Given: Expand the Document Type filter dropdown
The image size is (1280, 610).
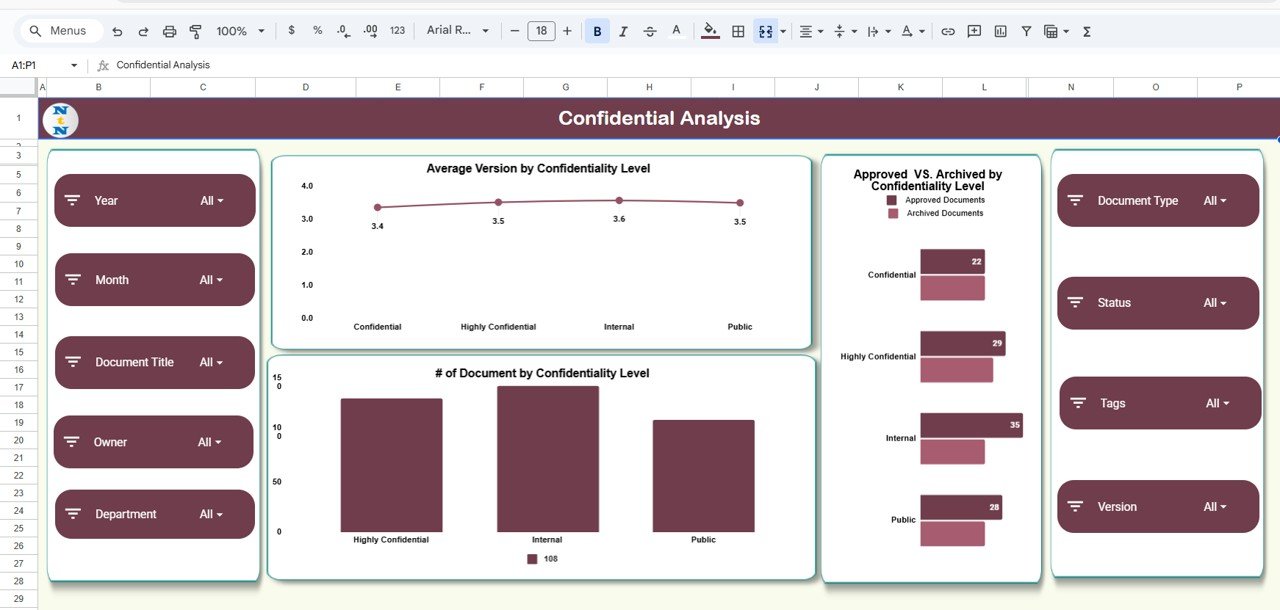Looking at the screenshot, I should coord(1216,200).
